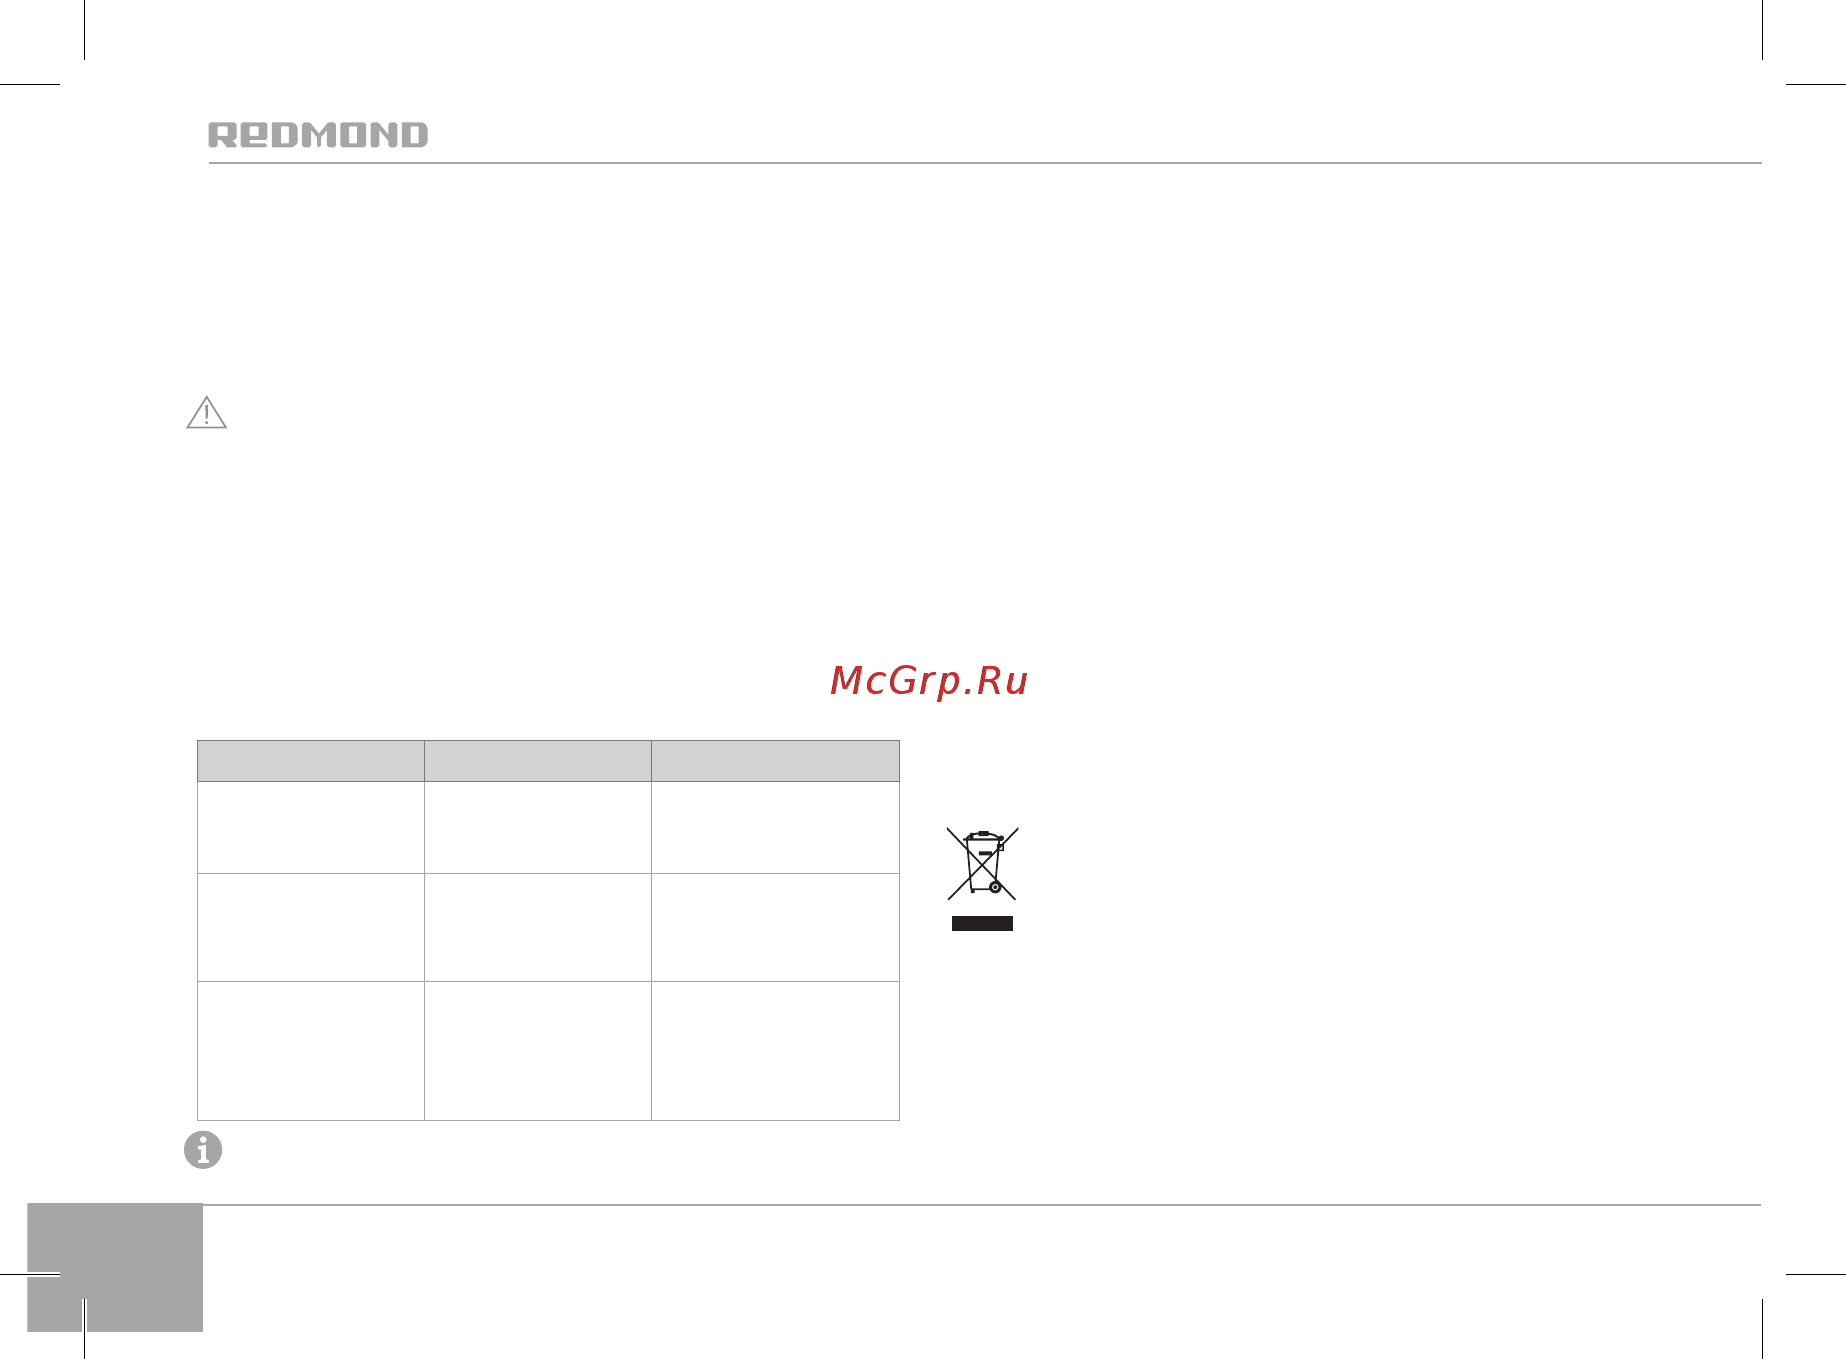
Task: Click the REDMOND logo in the header
Action: pyautogui.click(x=318, y=135)
